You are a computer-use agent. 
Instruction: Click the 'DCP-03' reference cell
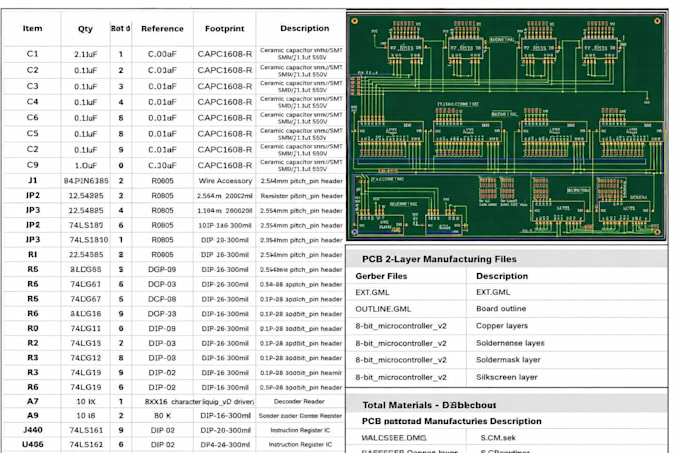(x=162, y=284)
